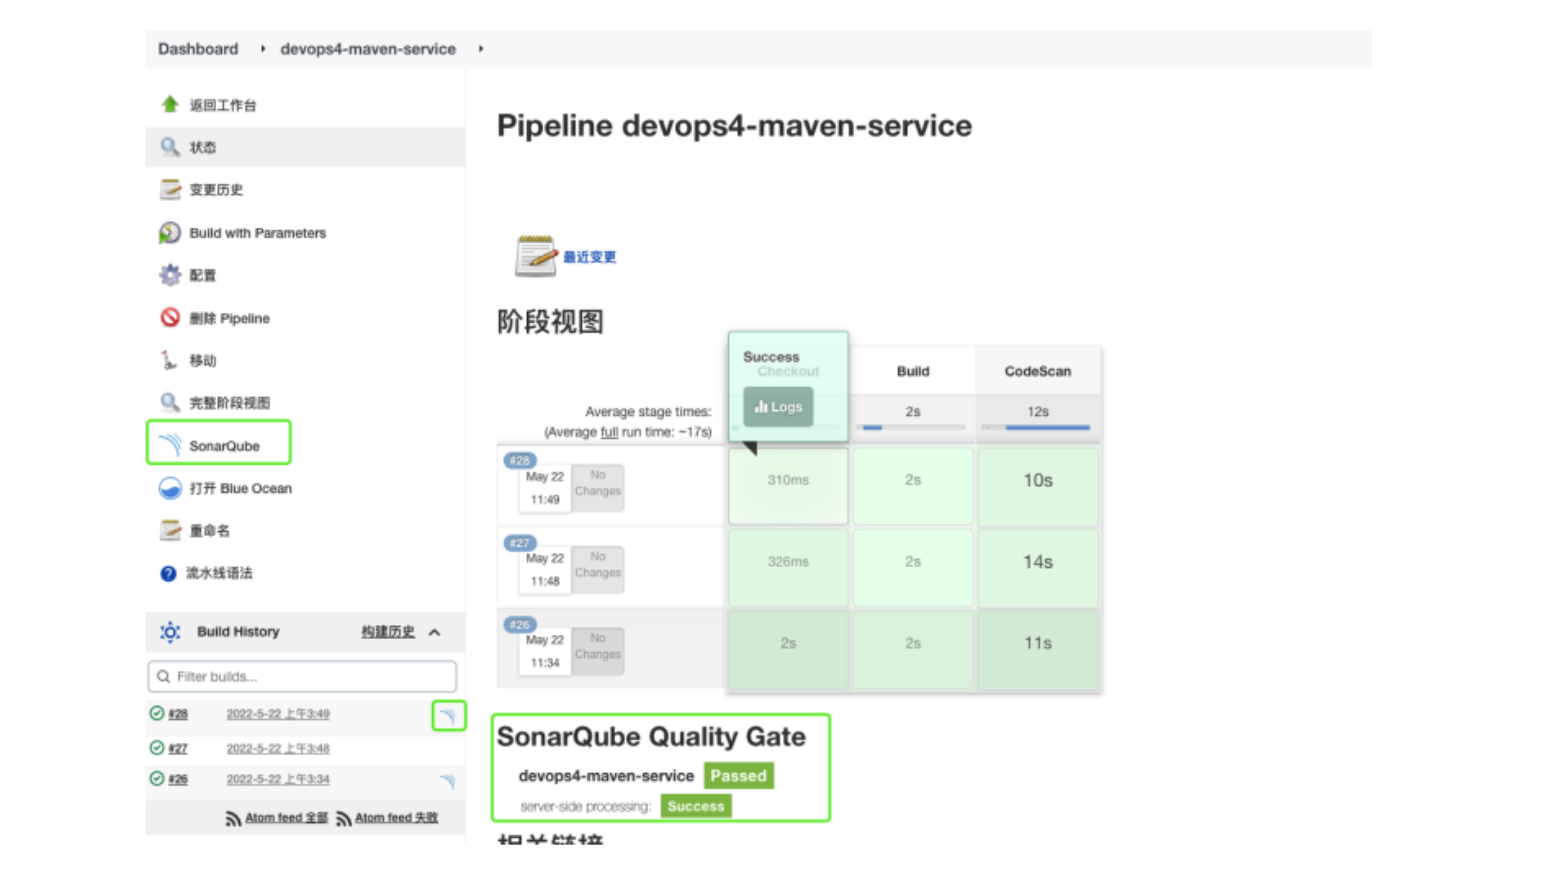1563x877 pixels.
Task: Click the Logs button in Checkout popup
Action: (x=778, y=407)
